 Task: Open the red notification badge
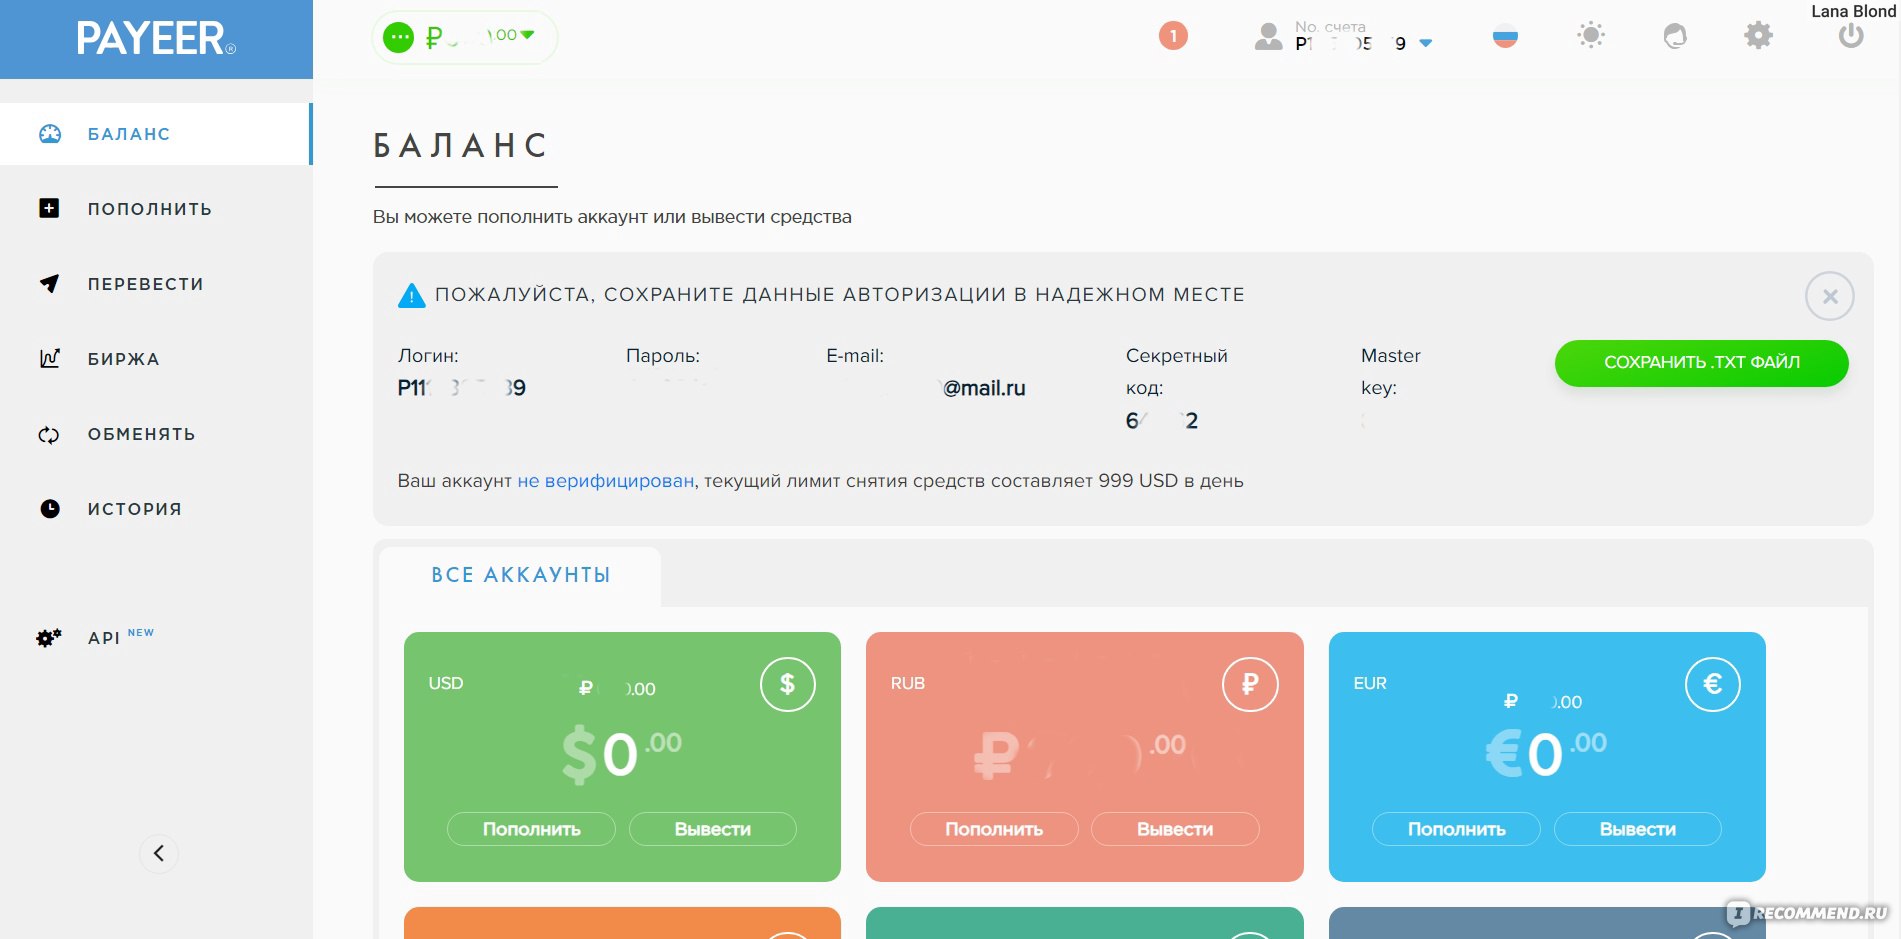pos(1173,36)
